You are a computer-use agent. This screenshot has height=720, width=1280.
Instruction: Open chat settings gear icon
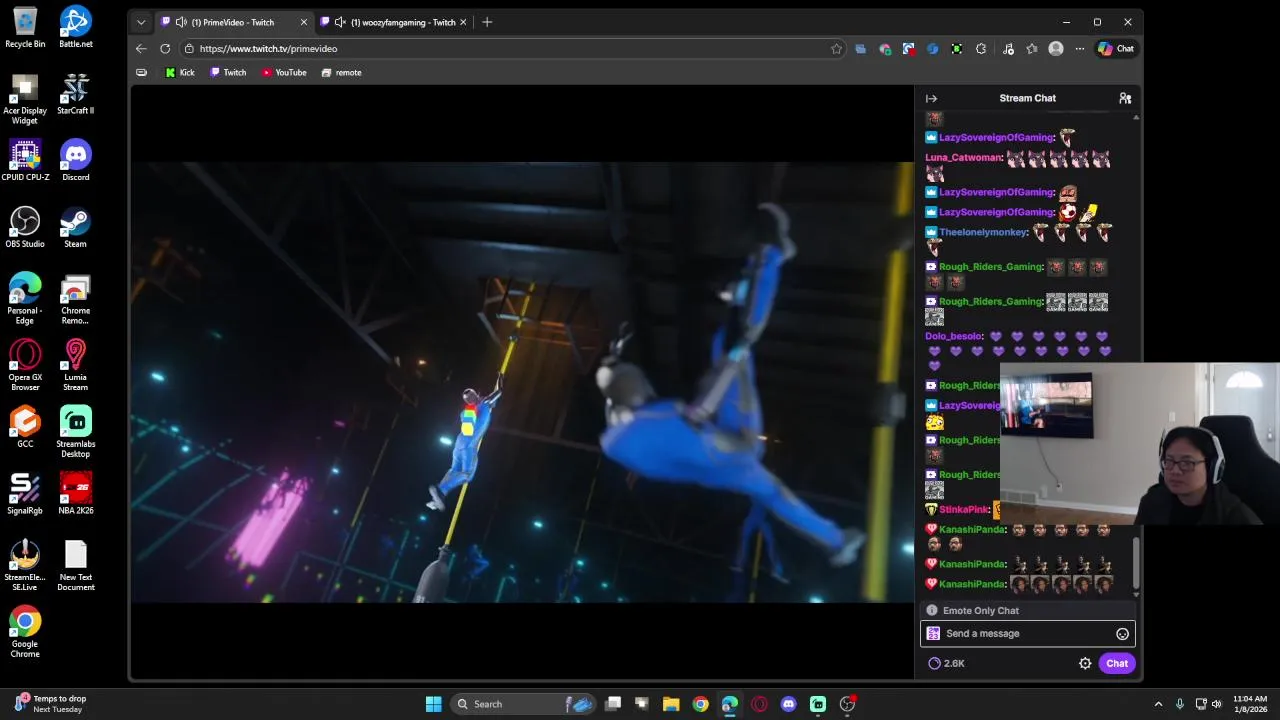[1085, 663]
